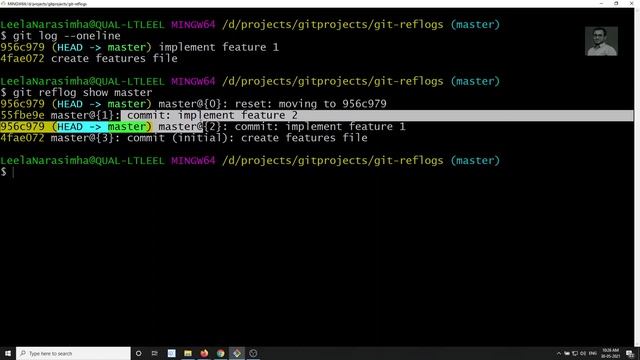Launch Google Chrome from the taskbar
Viewport: 640px width, 360px height.
coord(220,353)
